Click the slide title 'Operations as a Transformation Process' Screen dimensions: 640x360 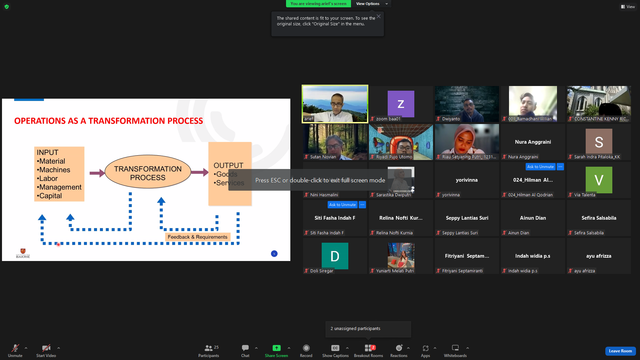tap(109, 121)
